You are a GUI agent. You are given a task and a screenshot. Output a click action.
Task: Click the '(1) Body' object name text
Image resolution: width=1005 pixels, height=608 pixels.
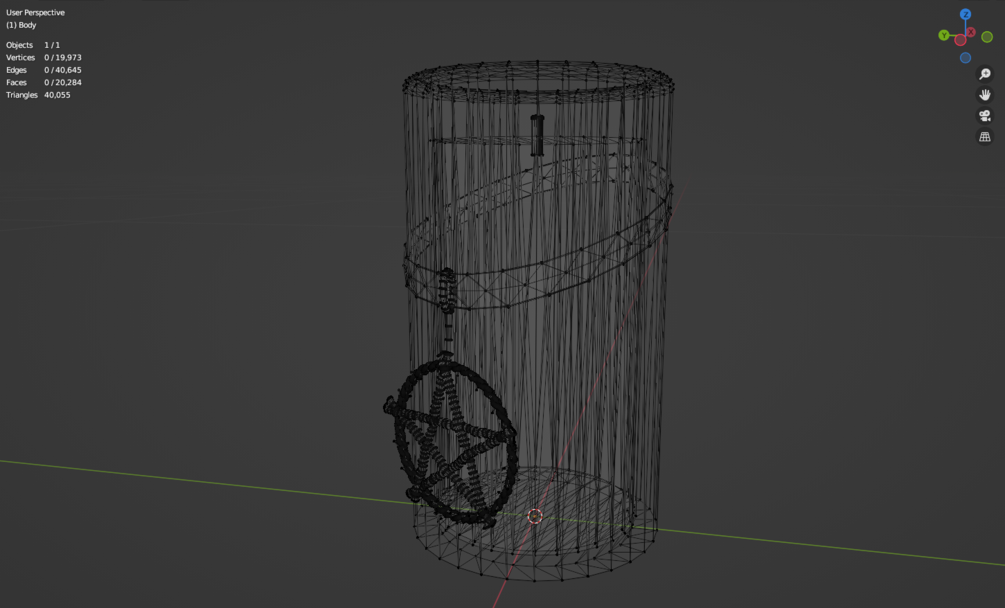click(x=21, y=25)
